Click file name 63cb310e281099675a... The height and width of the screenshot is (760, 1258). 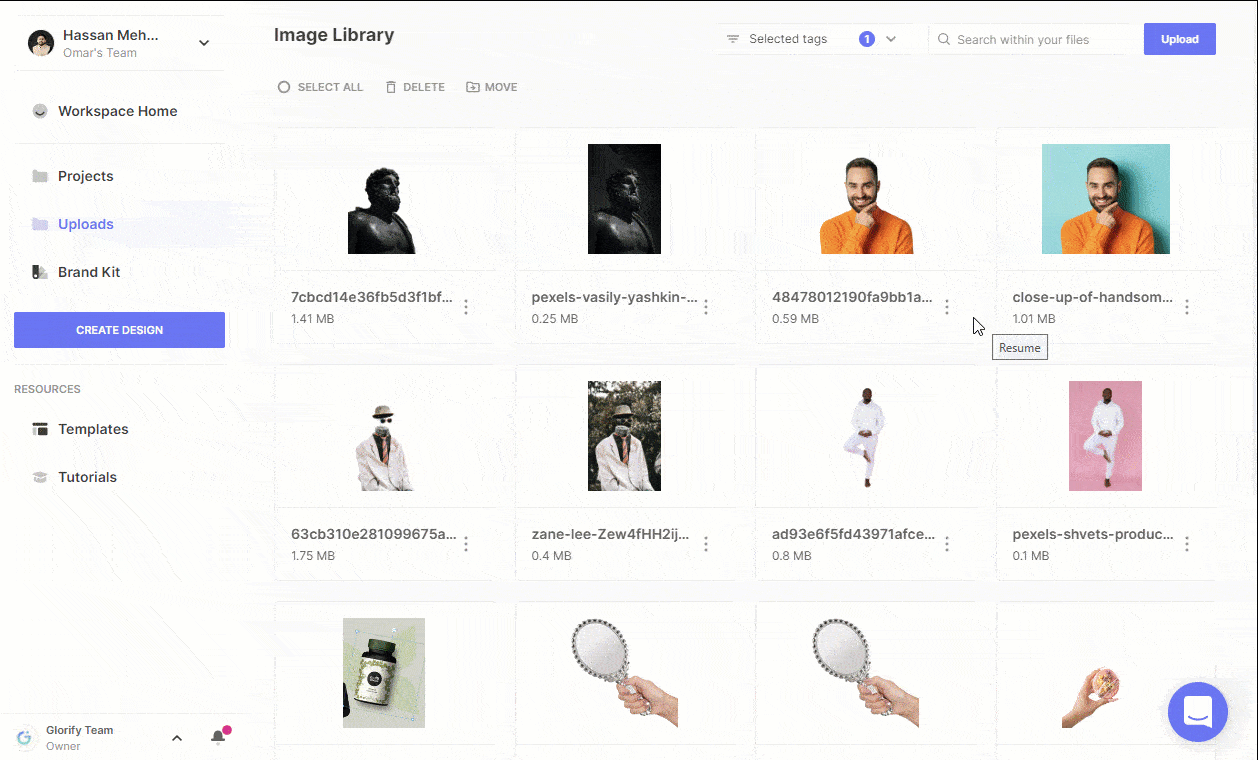coord(374,534)
